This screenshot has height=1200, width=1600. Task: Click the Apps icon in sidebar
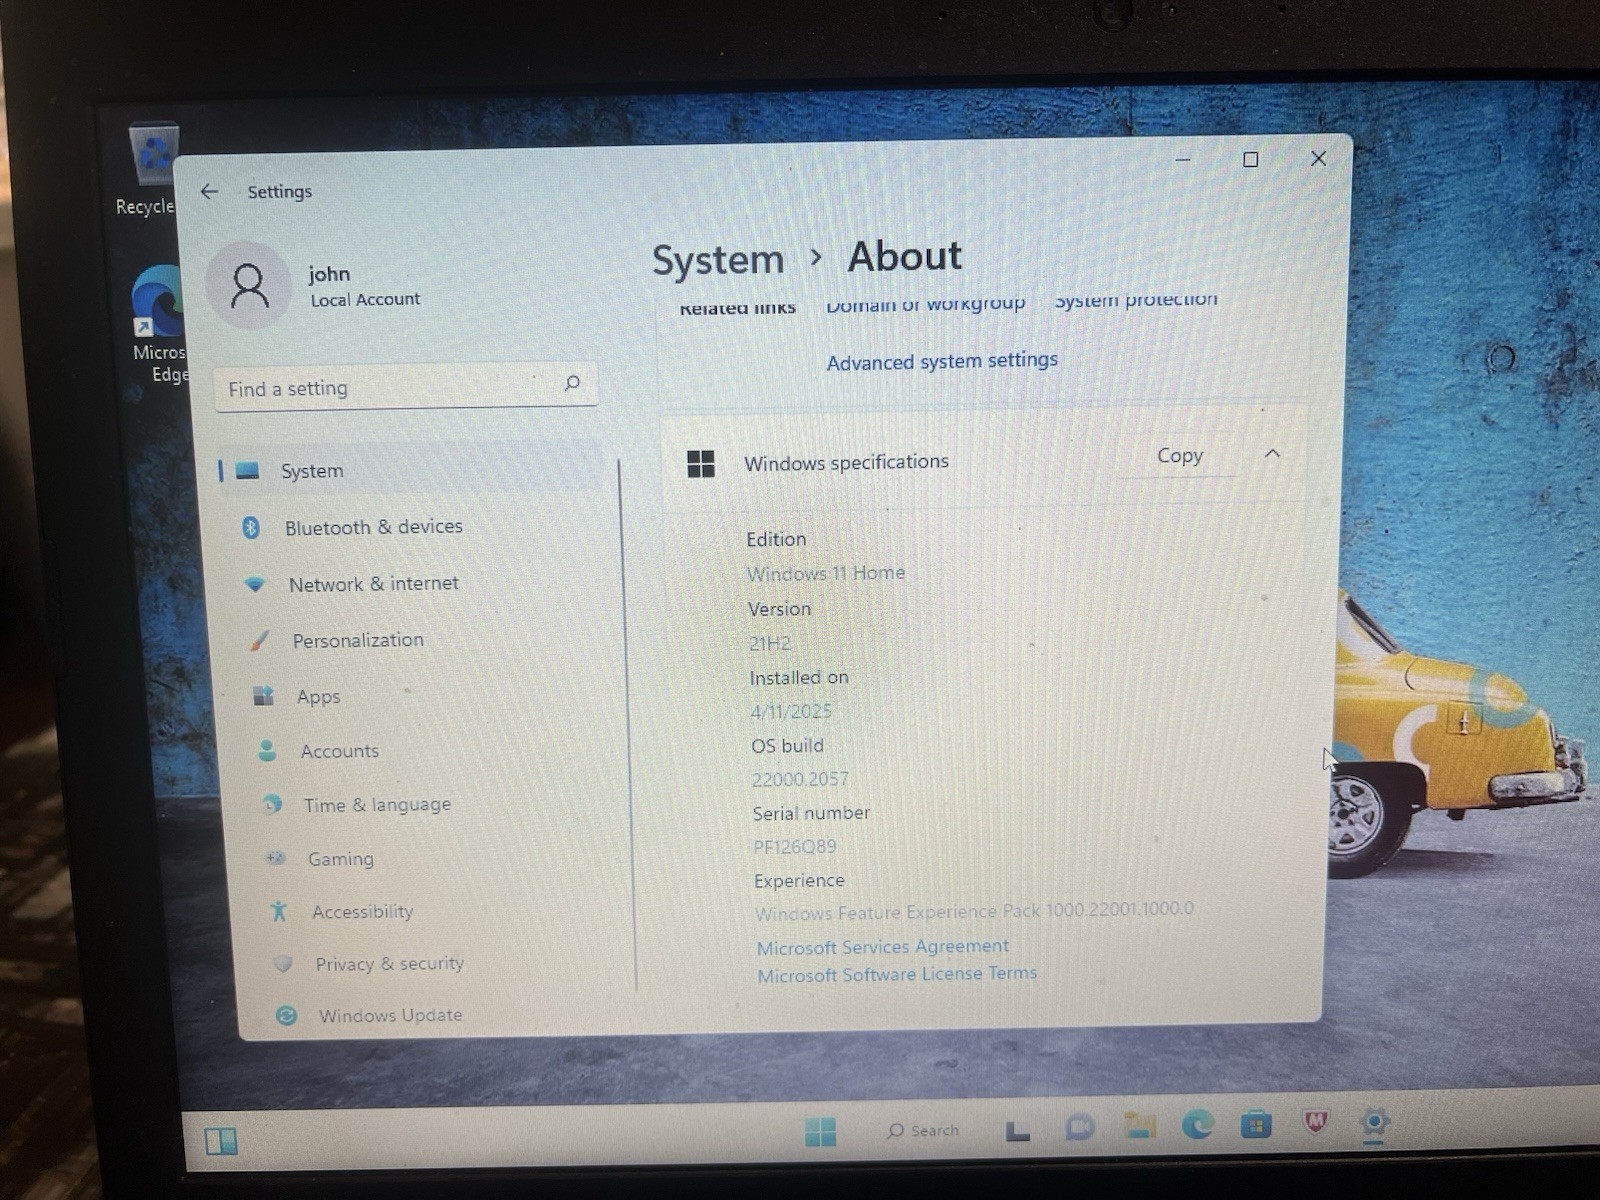tap(263, 696)
